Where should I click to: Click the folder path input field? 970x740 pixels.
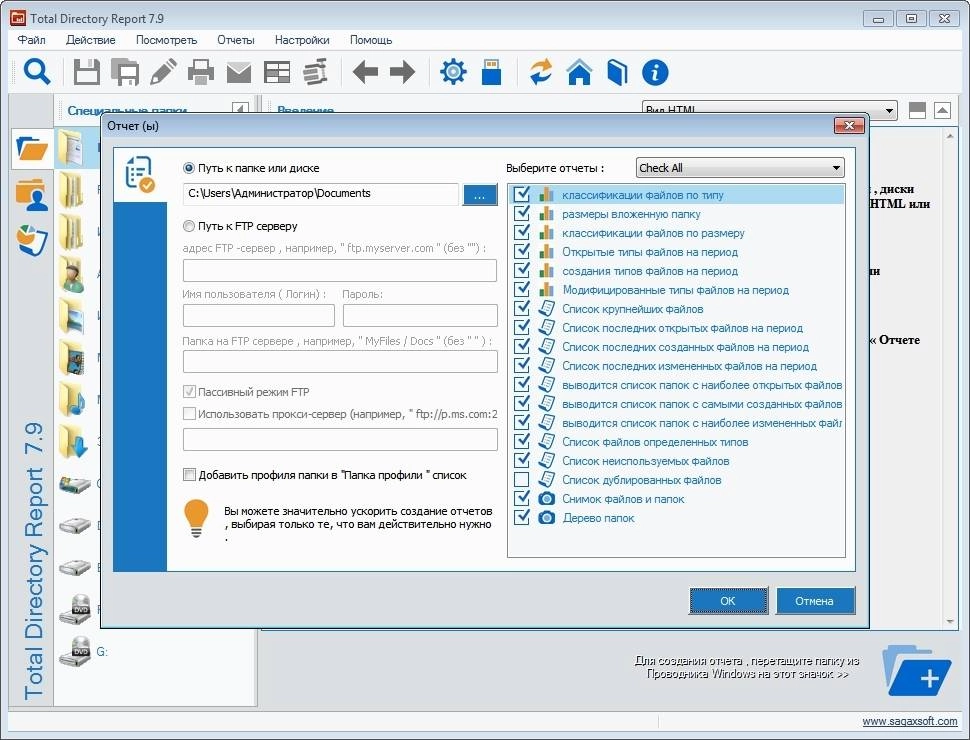pyautogui.click(x=320, y=194)
